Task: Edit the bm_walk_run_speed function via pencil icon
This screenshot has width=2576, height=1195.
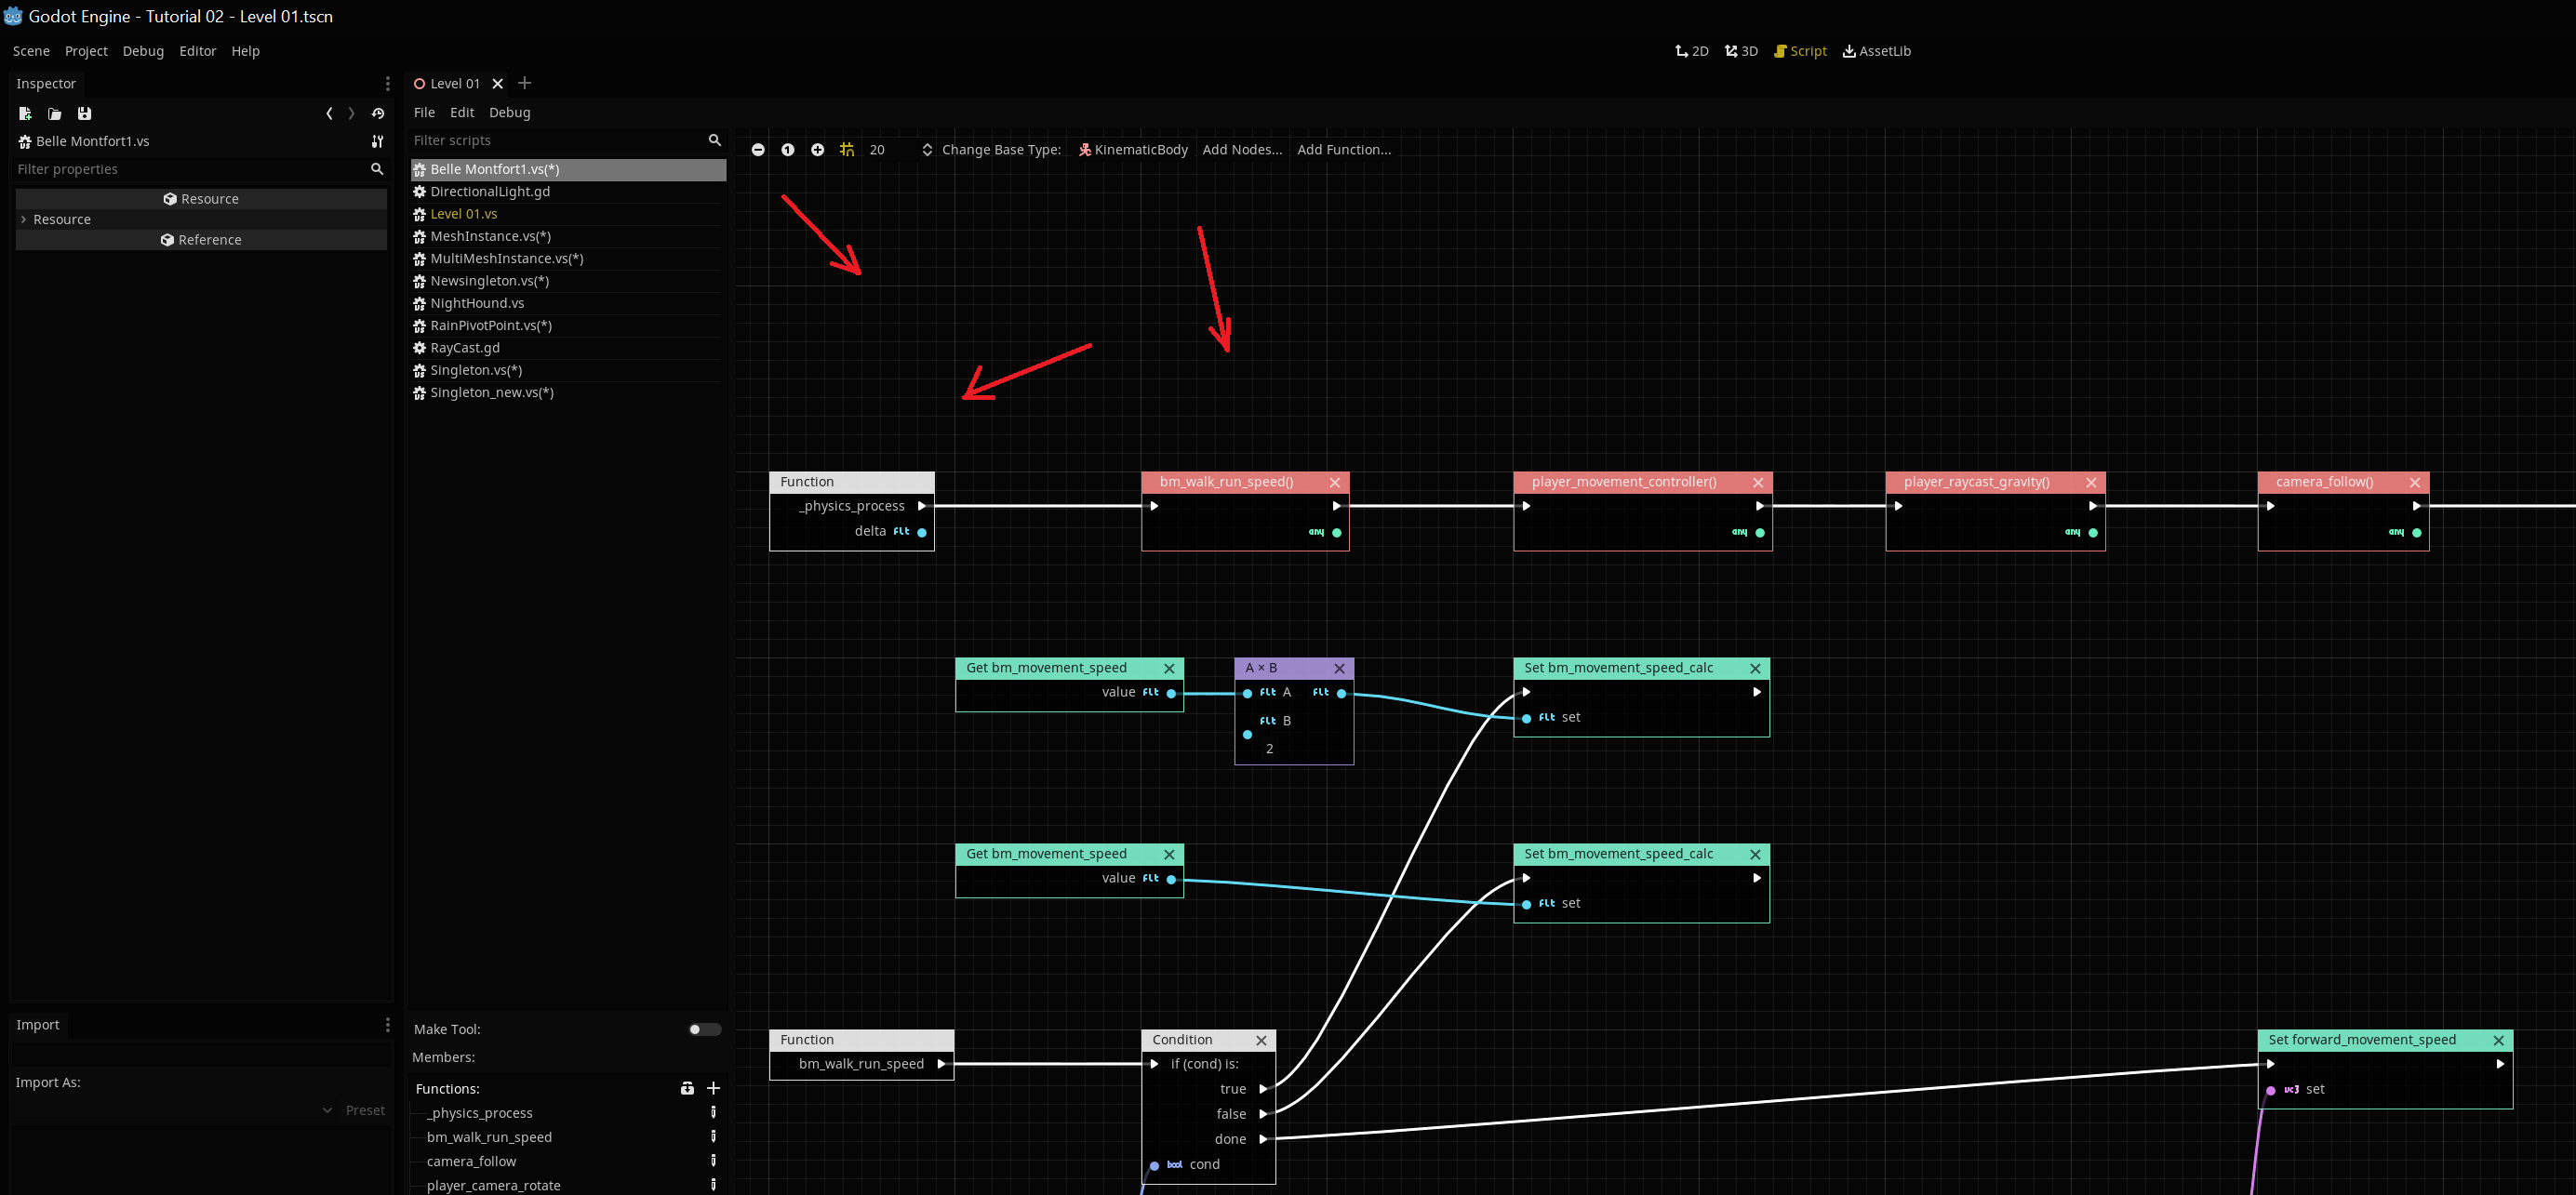Action: point(713,1137)
